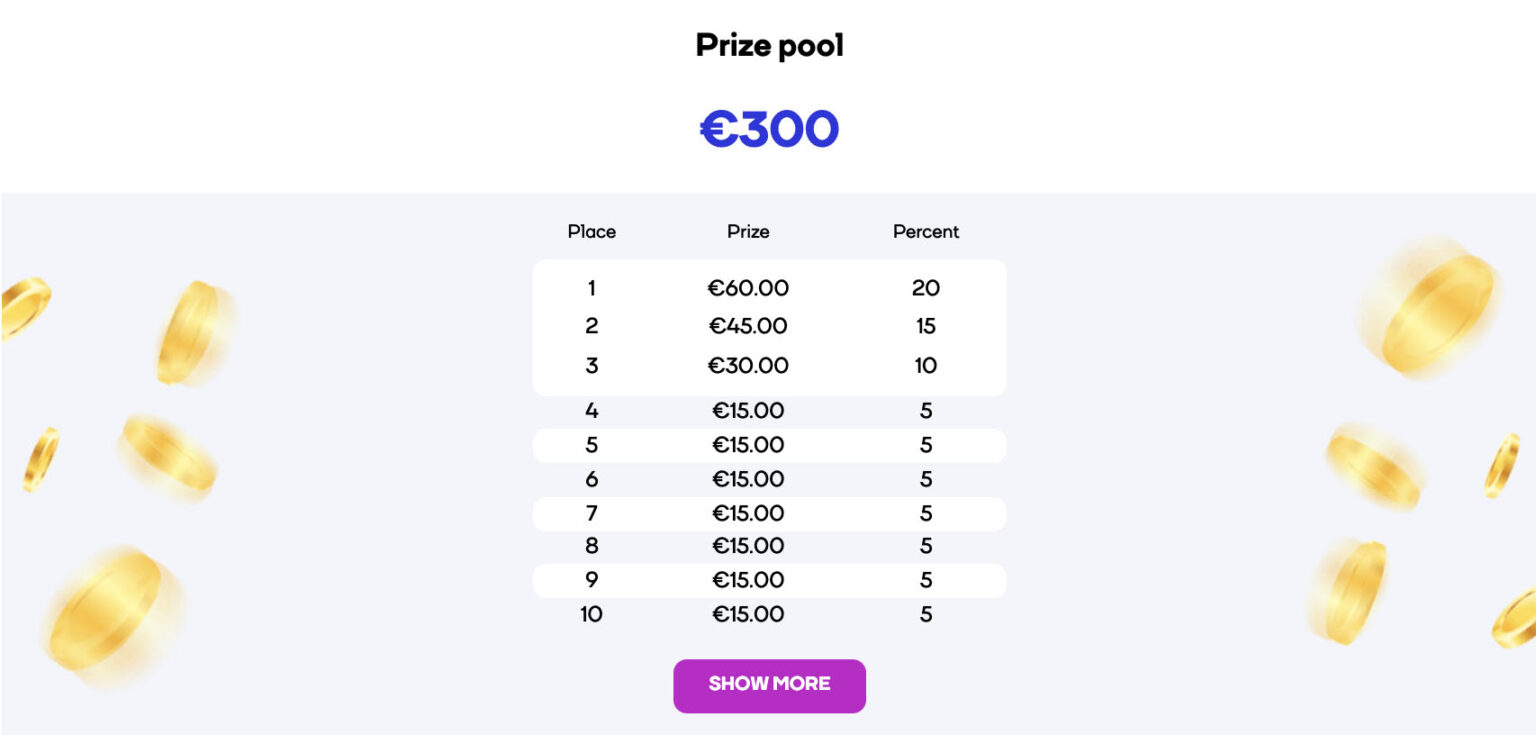The image size is (1536, 735).
Task: Click the €60.00 prize for place 1
Action: [x=748, y=288]
